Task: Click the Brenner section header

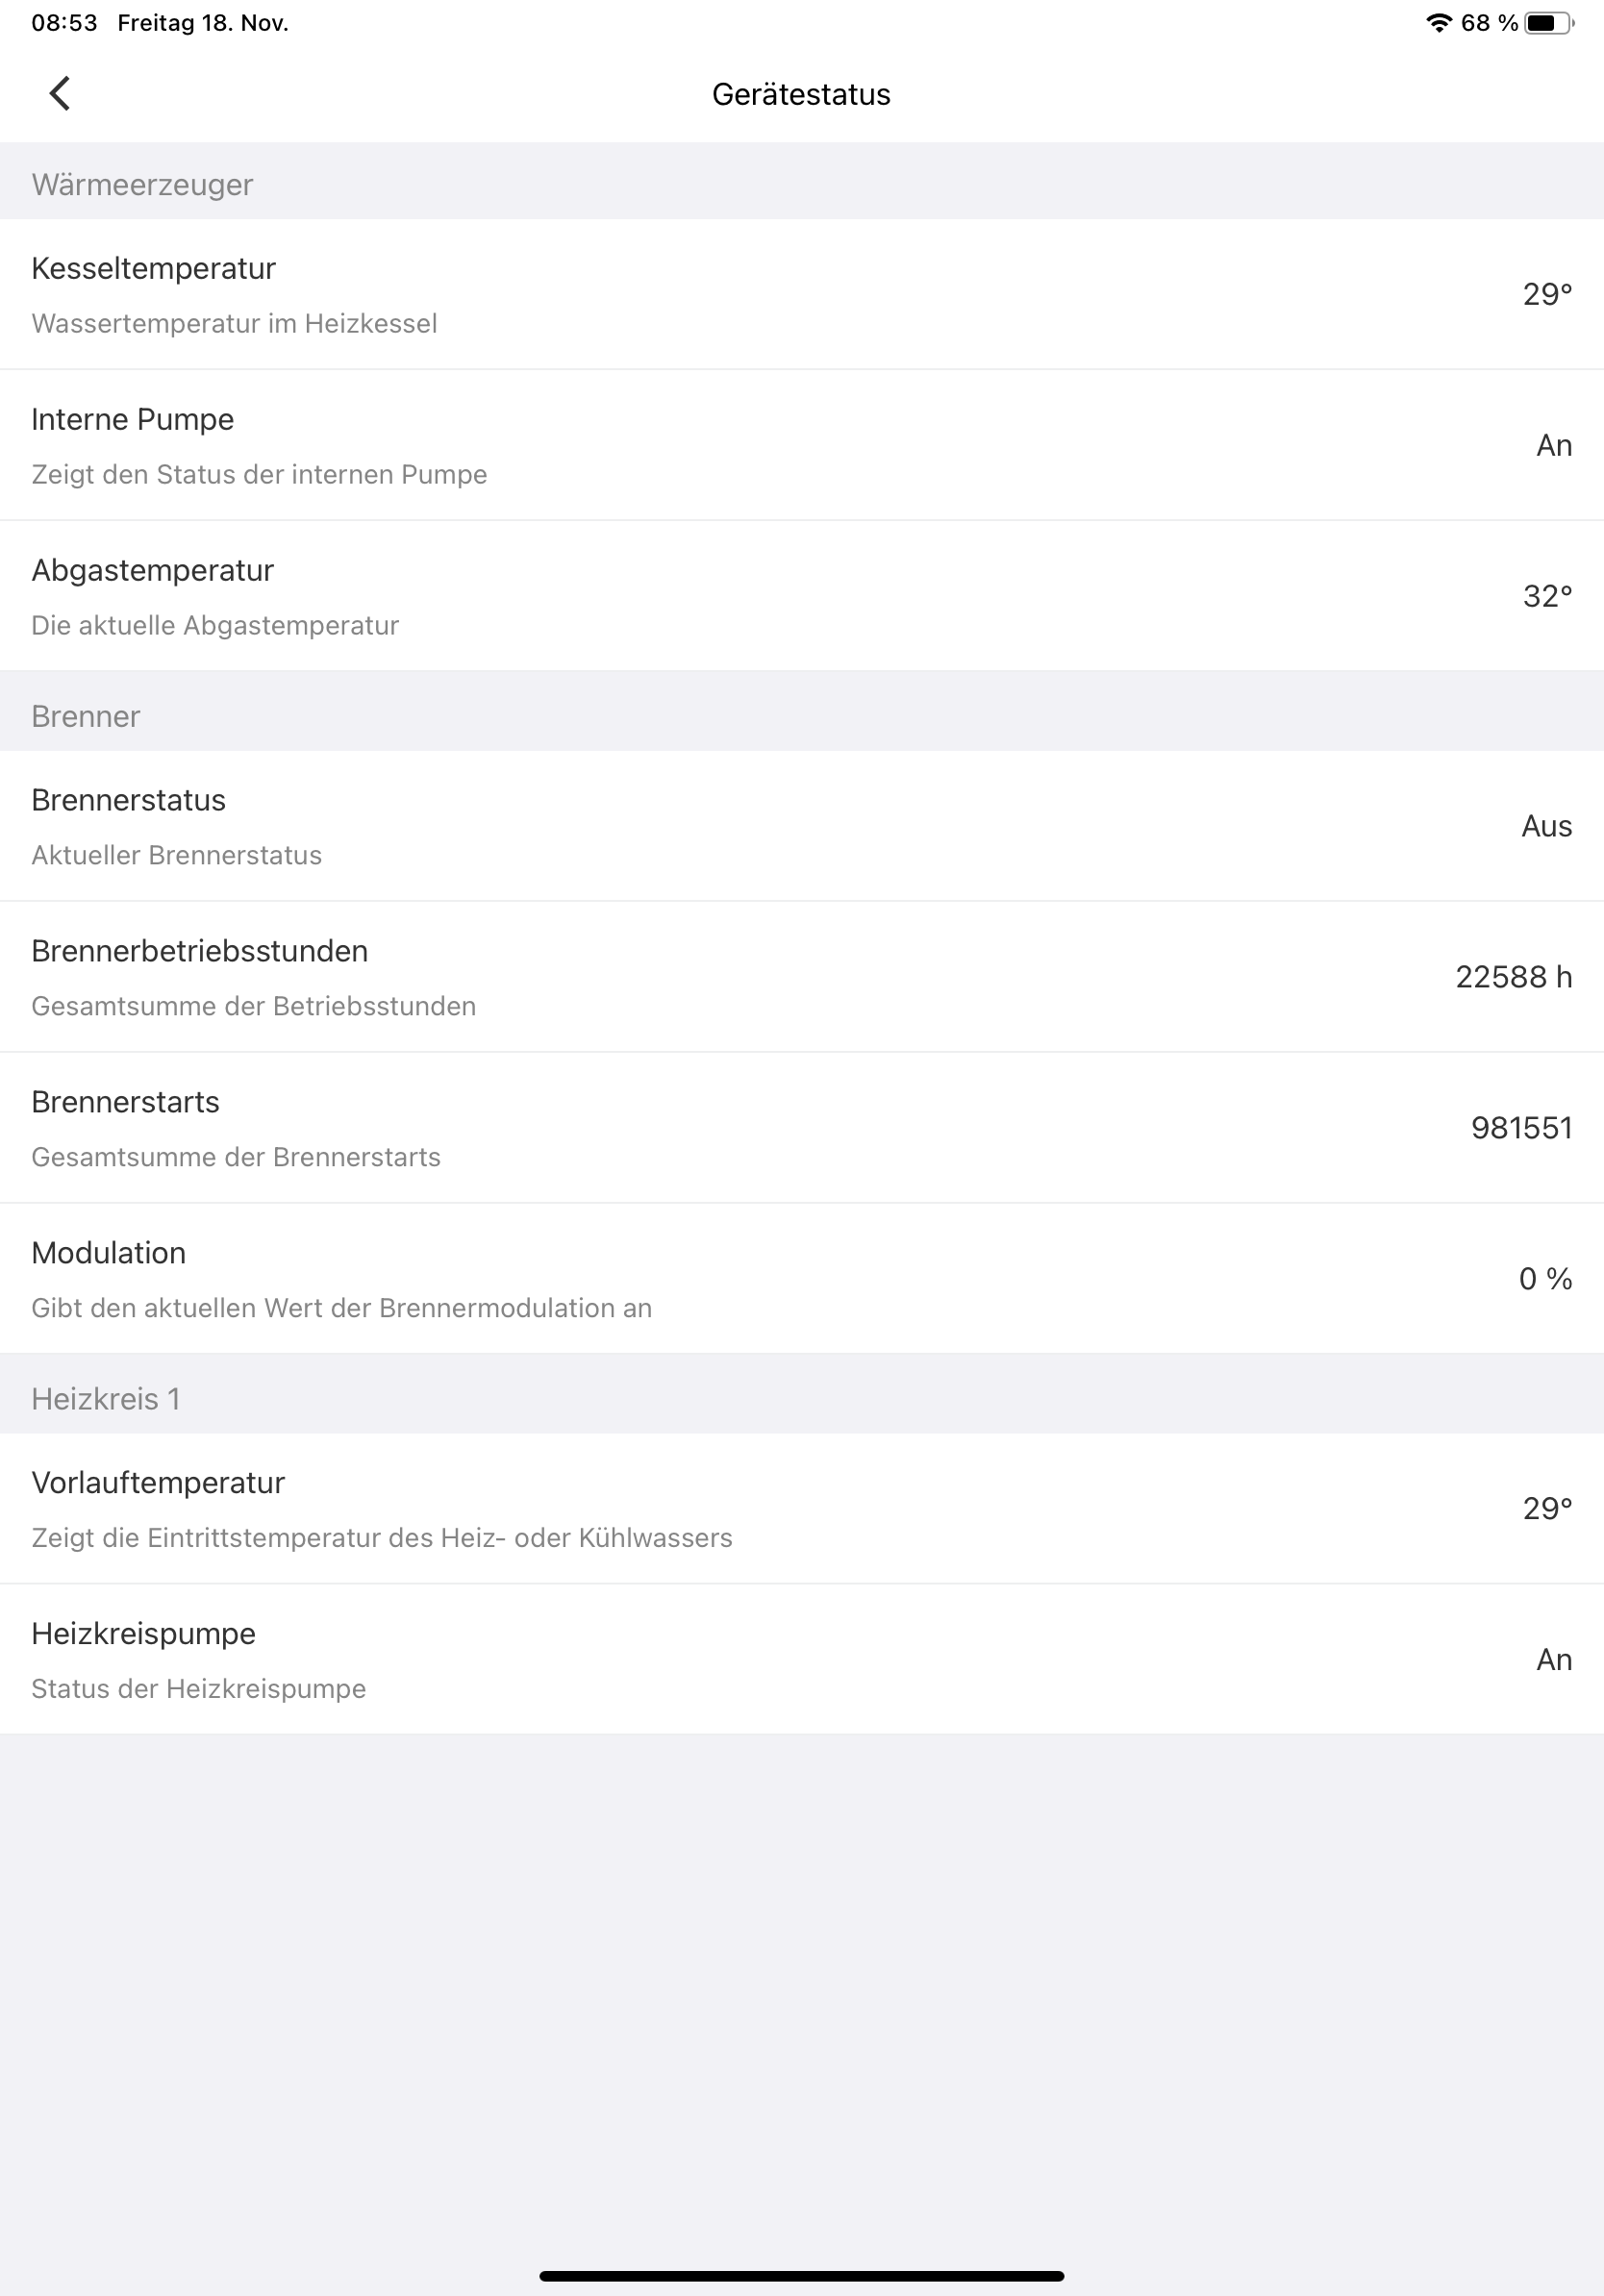Action: tap(86, 717)
